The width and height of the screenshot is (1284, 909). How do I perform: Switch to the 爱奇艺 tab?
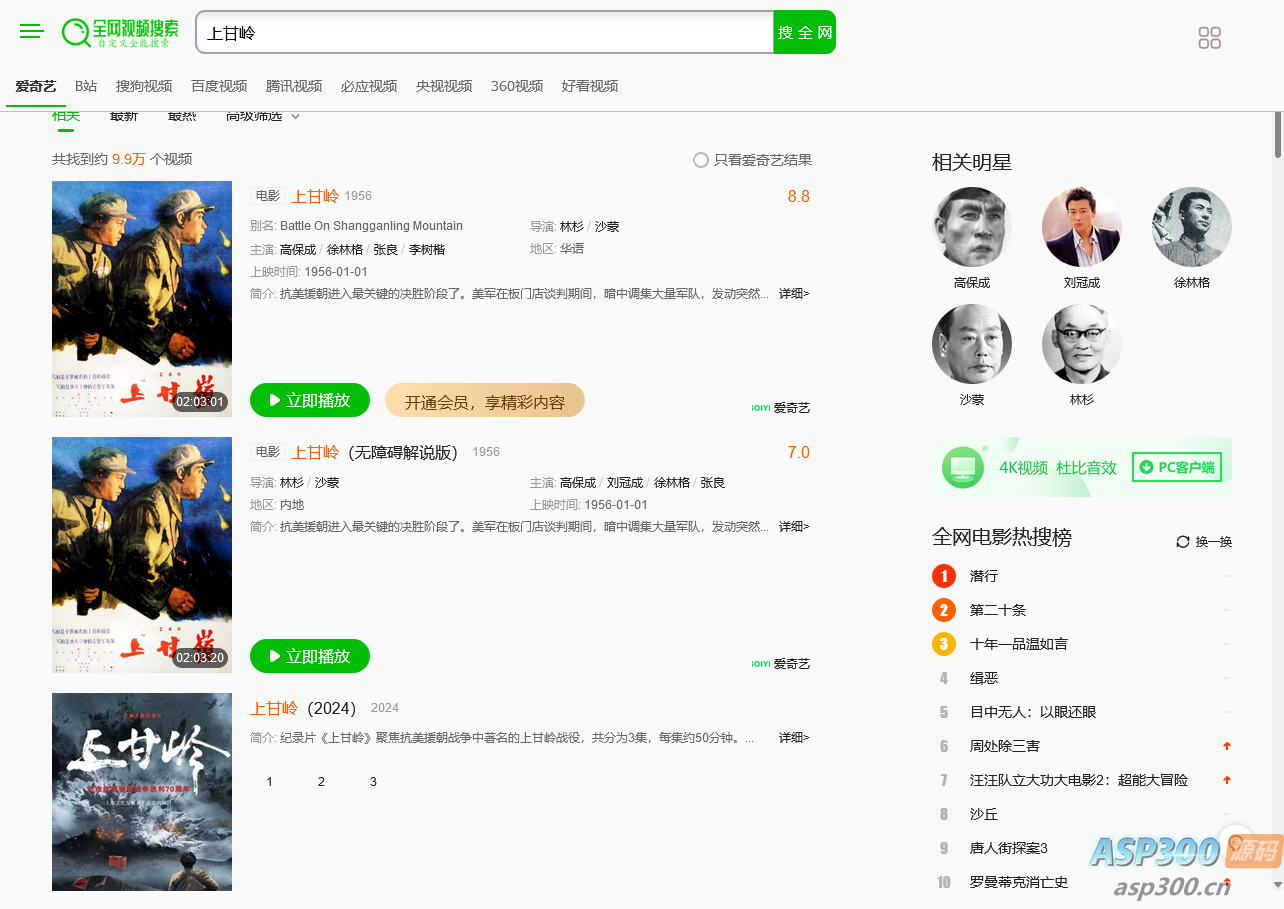36,86
